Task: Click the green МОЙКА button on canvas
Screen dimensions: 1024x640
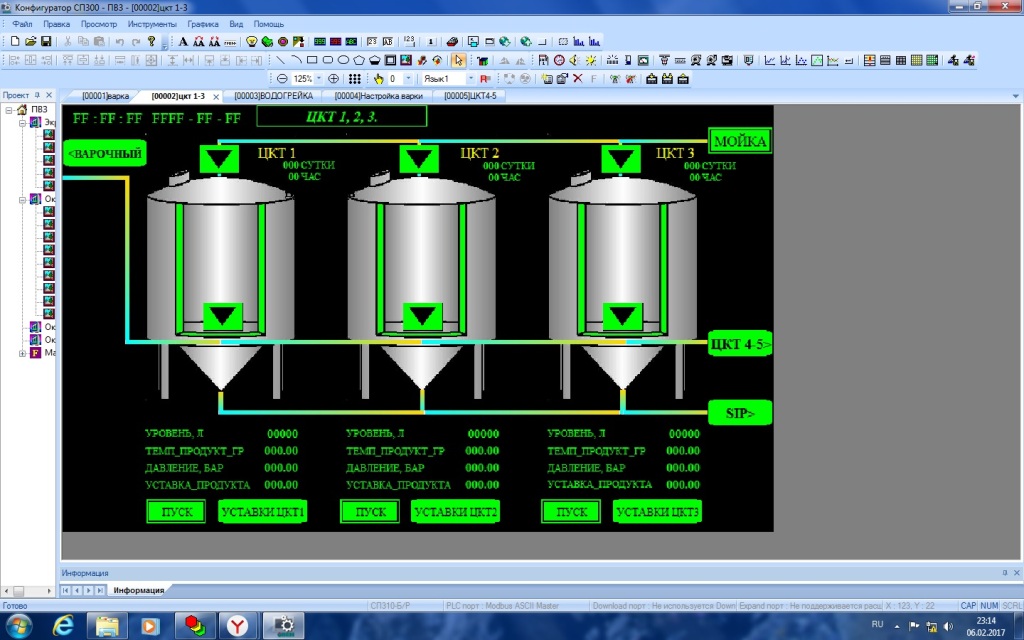Action: coord(740,141)
